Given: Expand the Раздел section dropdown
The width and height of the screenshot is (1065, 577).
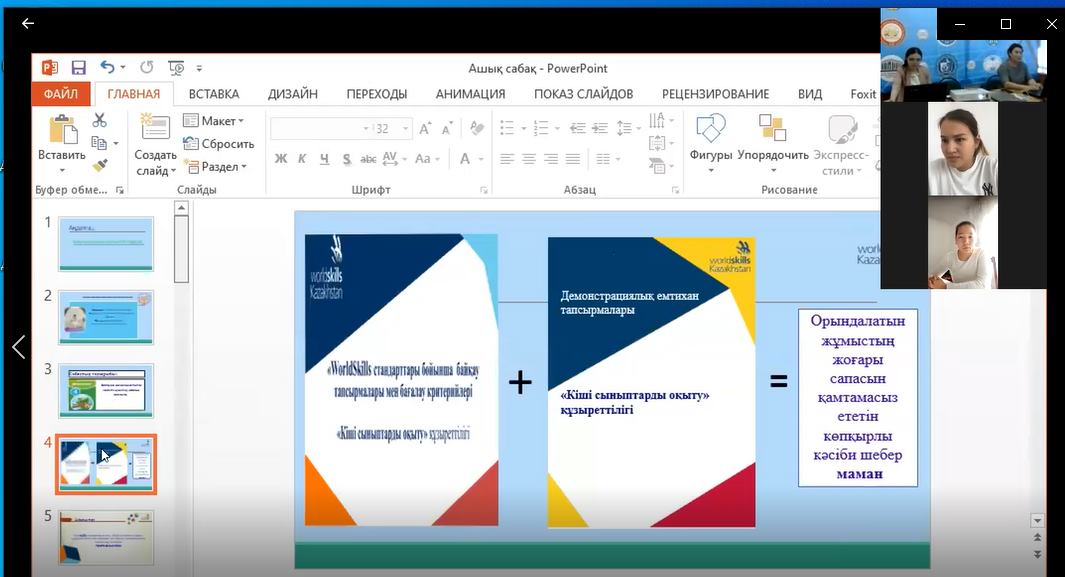Looking at the screenshot, I should pos(214,167).
